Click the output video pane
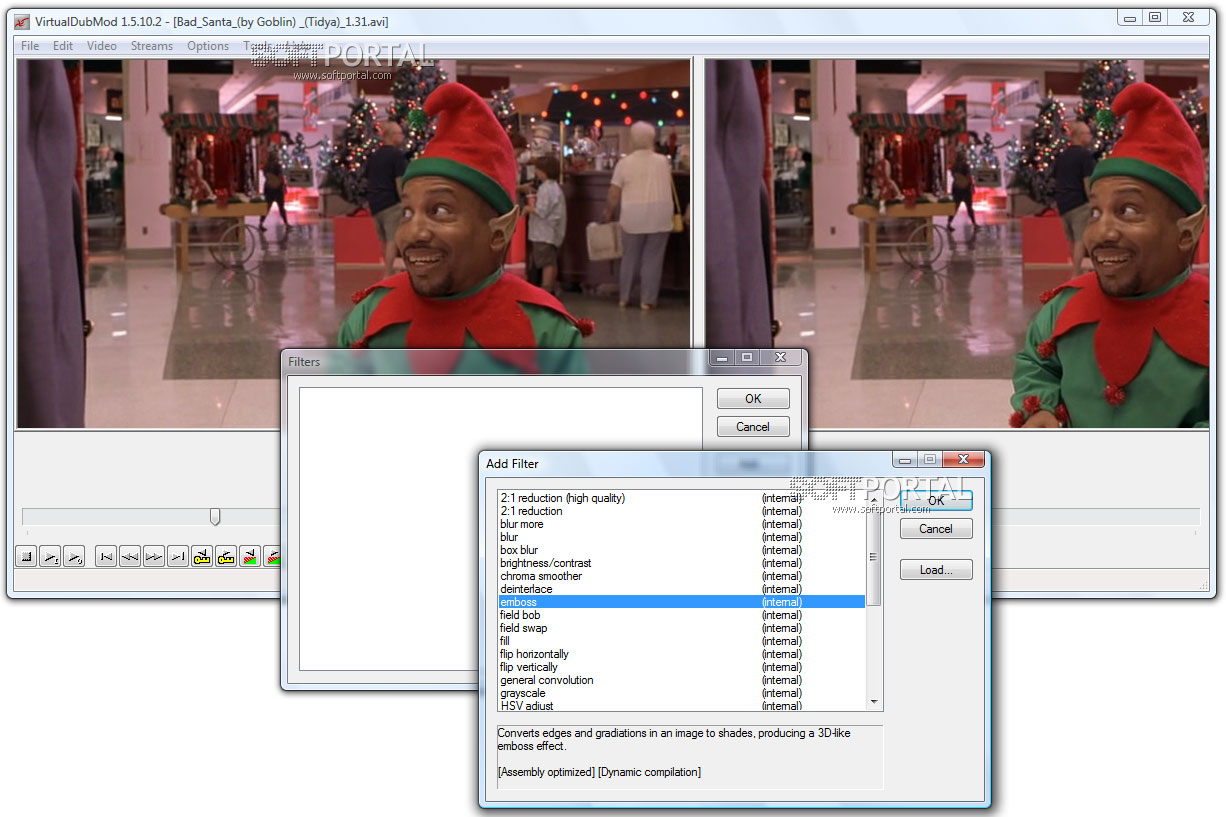The image size is (1226, 817). pyautogui.click(x=956, y=243)
